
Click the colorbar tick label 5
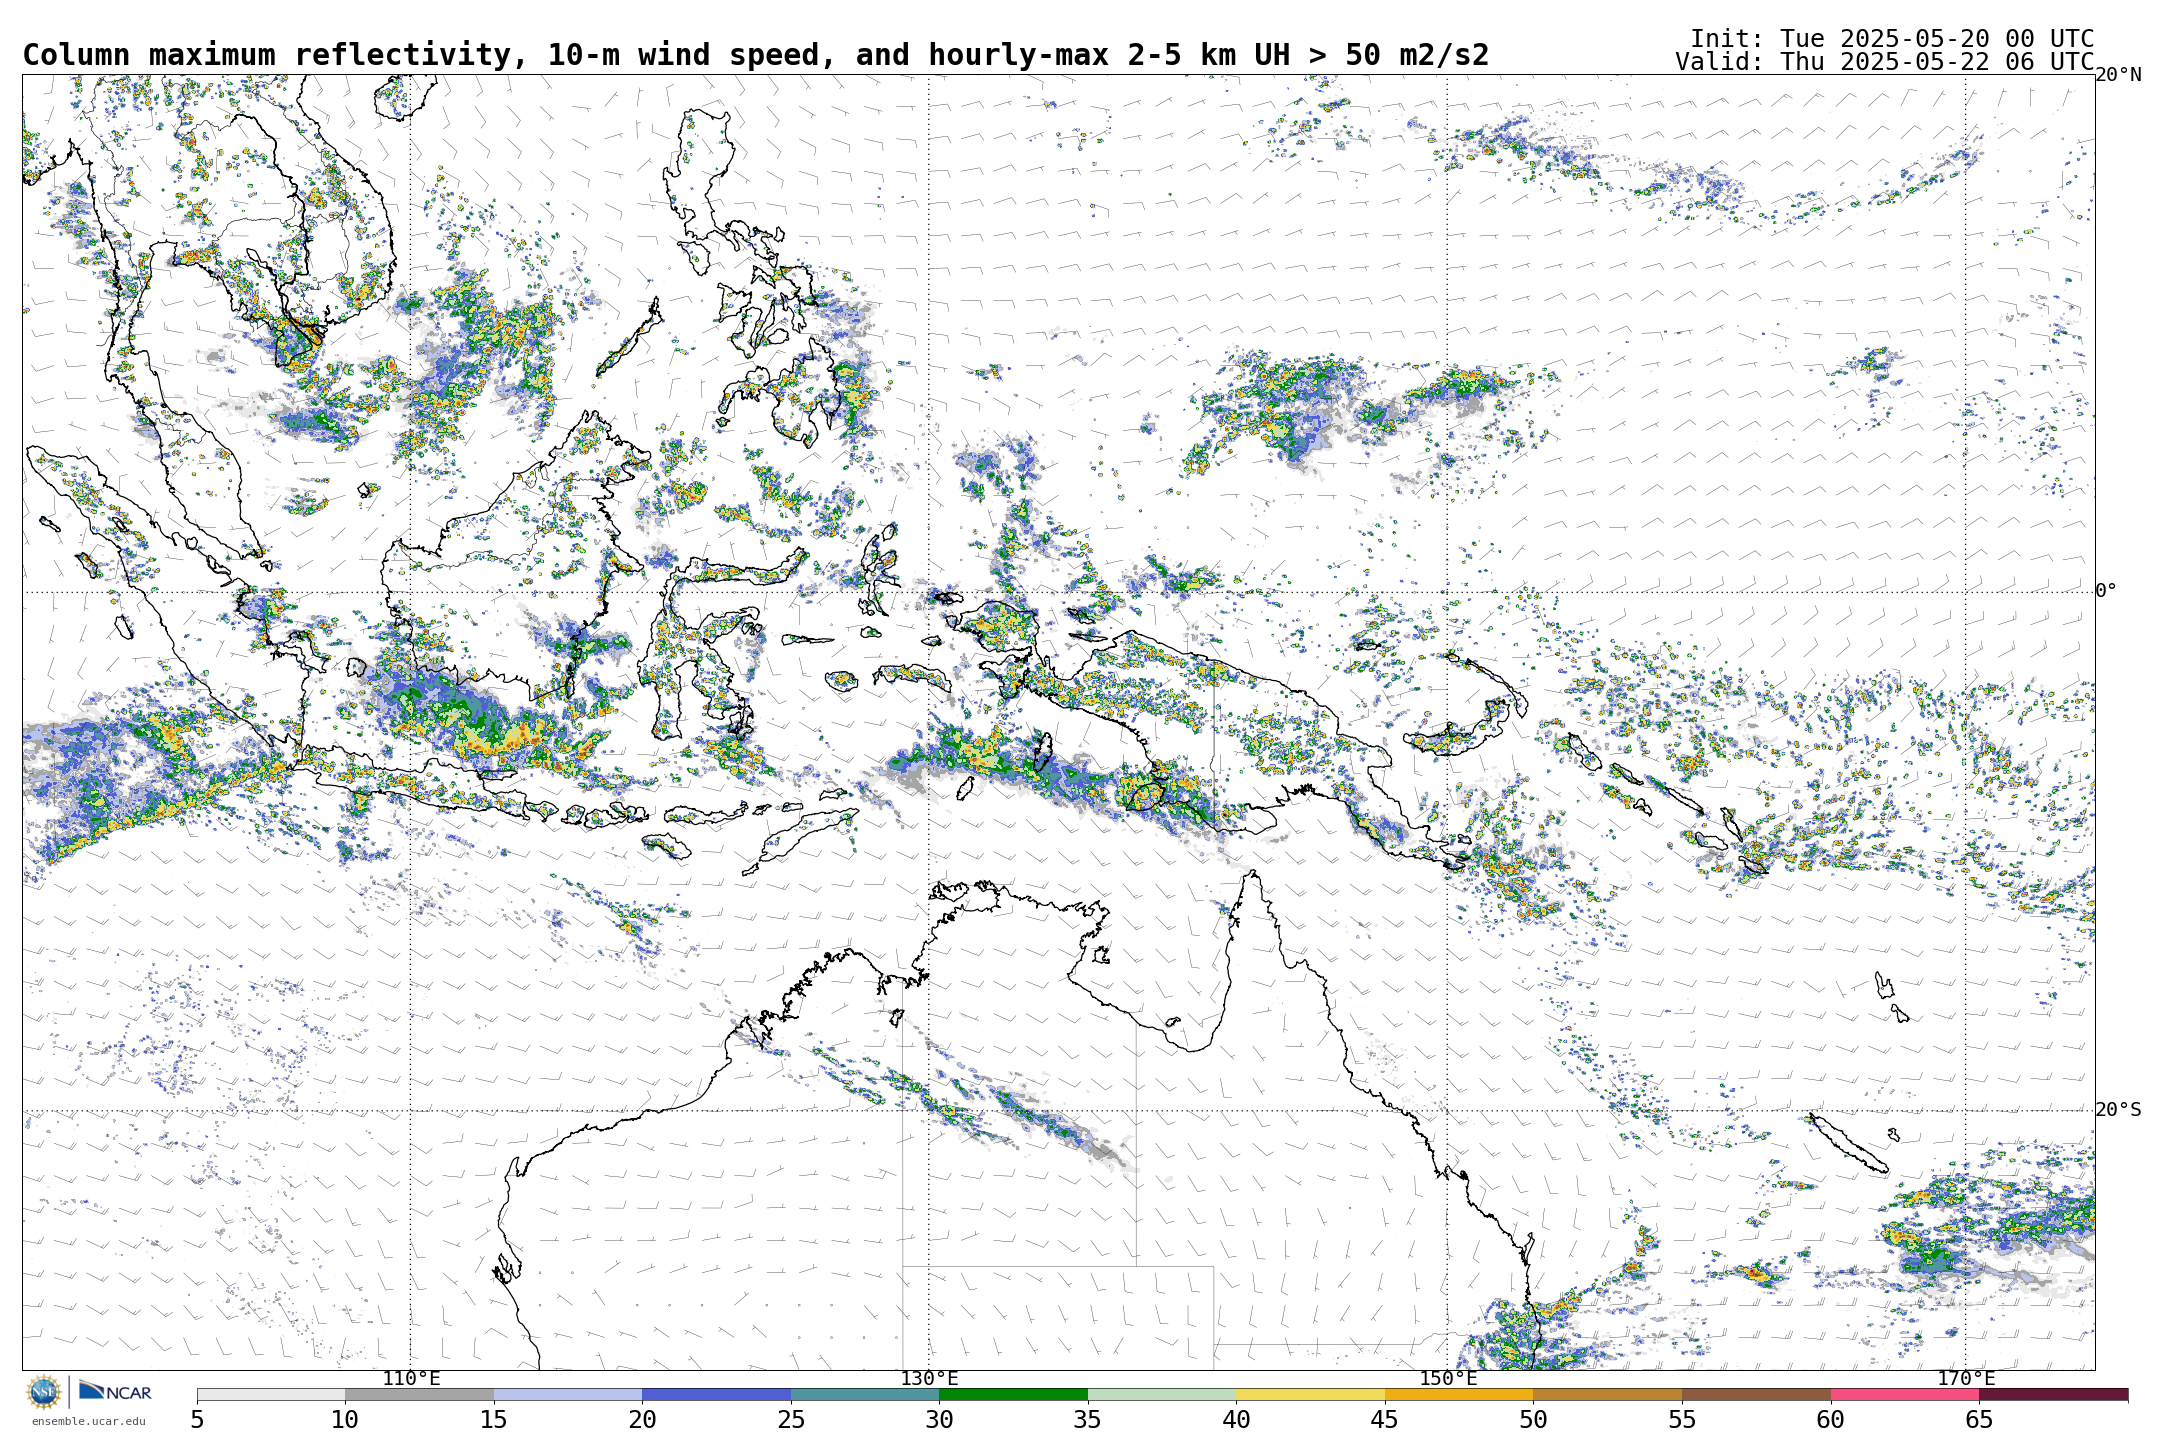point(197,1420)
